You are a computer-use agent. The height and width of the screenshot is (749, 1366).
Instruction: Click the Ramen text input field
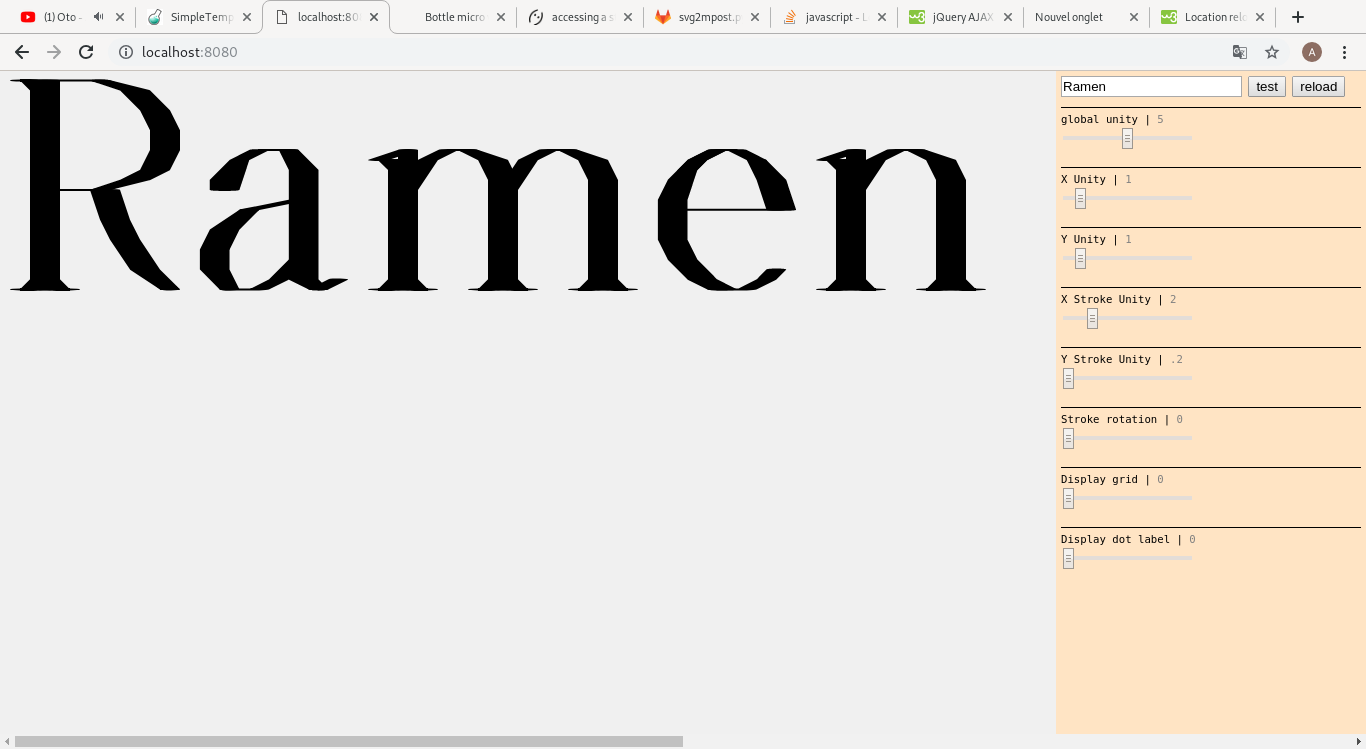tap(1150, 87)
